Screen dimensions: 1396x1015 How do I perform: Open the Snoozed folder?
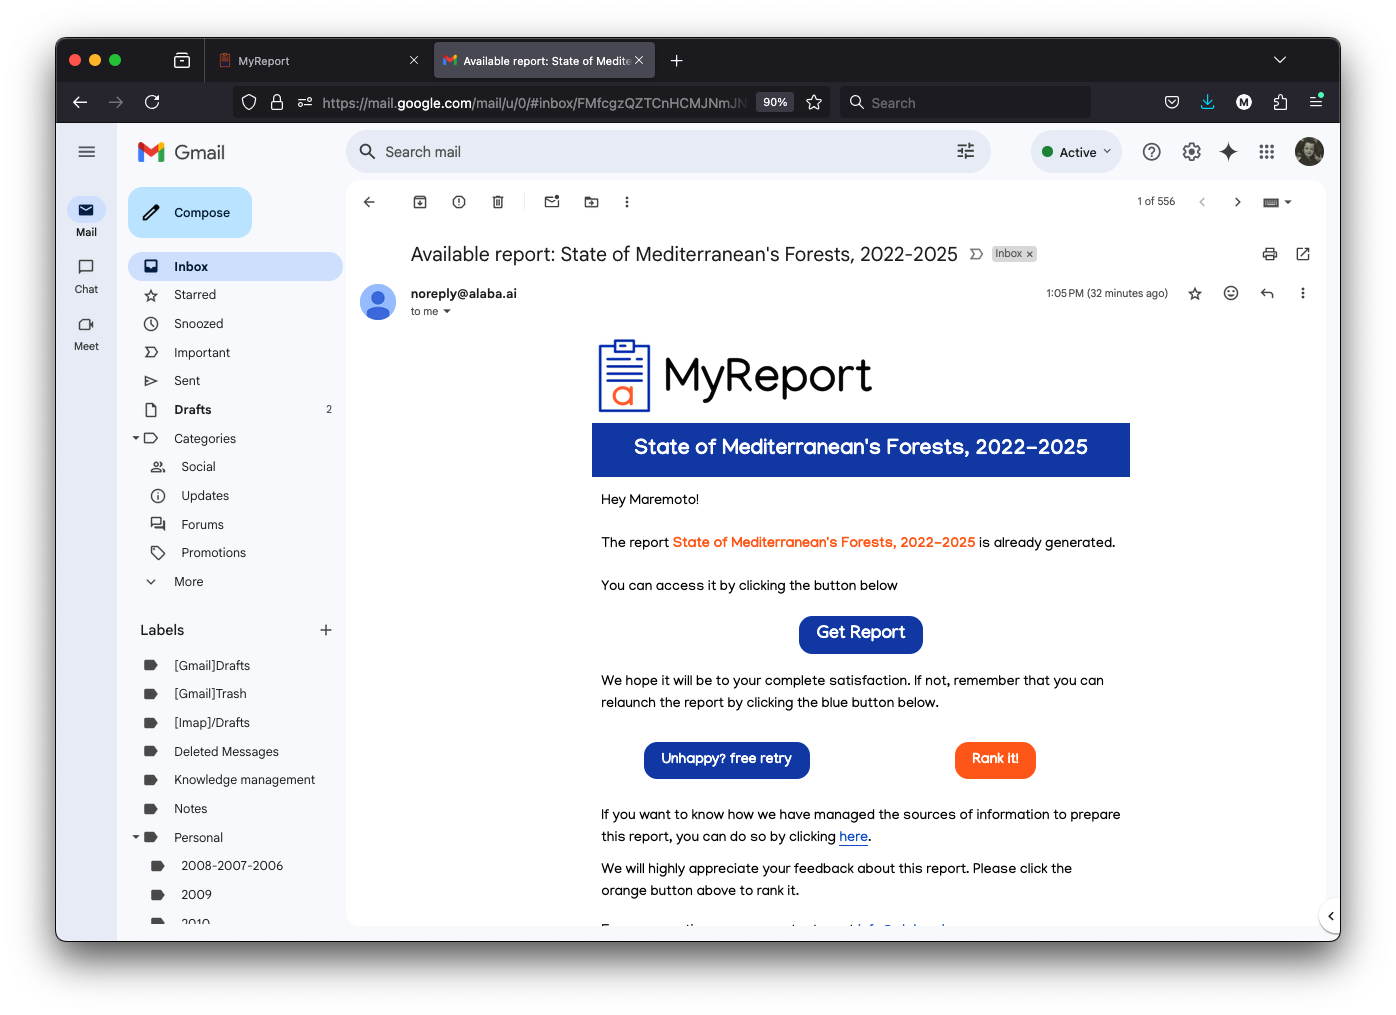coord(236,324)
